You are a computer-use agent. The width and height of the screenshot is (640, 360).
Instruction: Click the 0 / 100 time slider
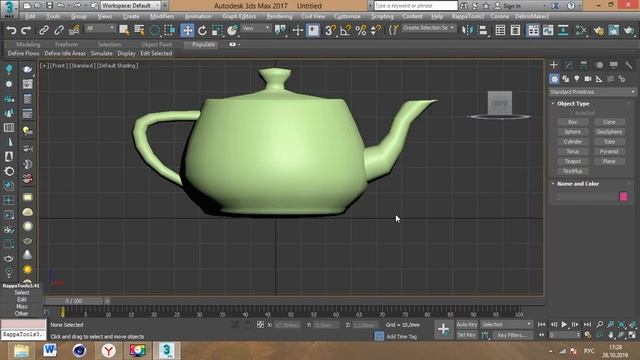click(74, 301)
